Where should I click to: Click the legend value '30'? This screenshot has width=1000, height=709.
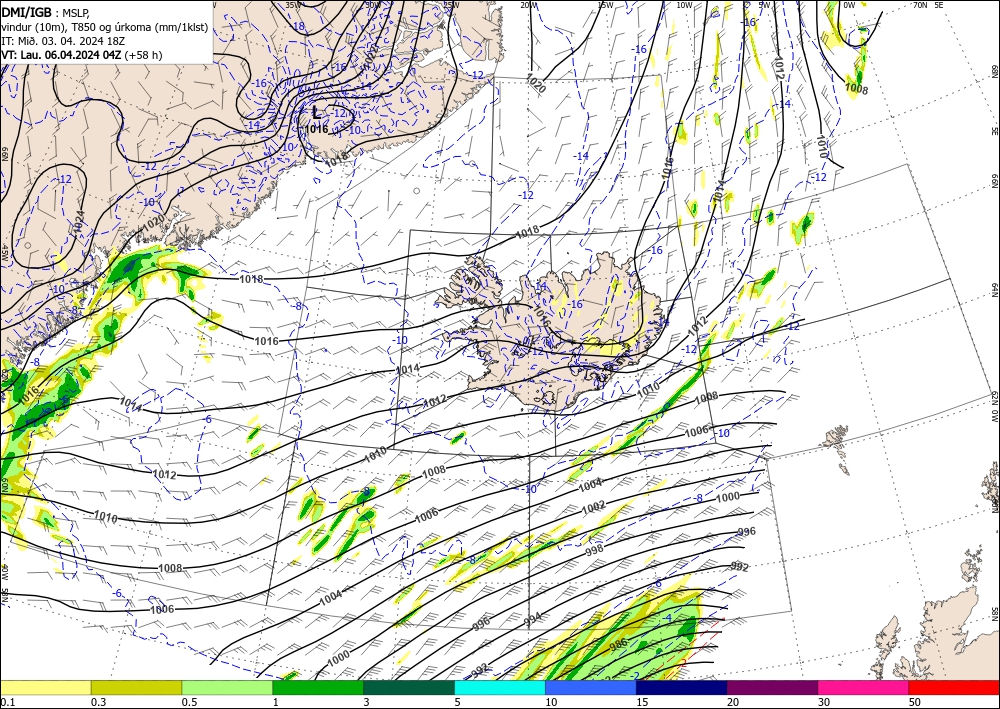823,702
